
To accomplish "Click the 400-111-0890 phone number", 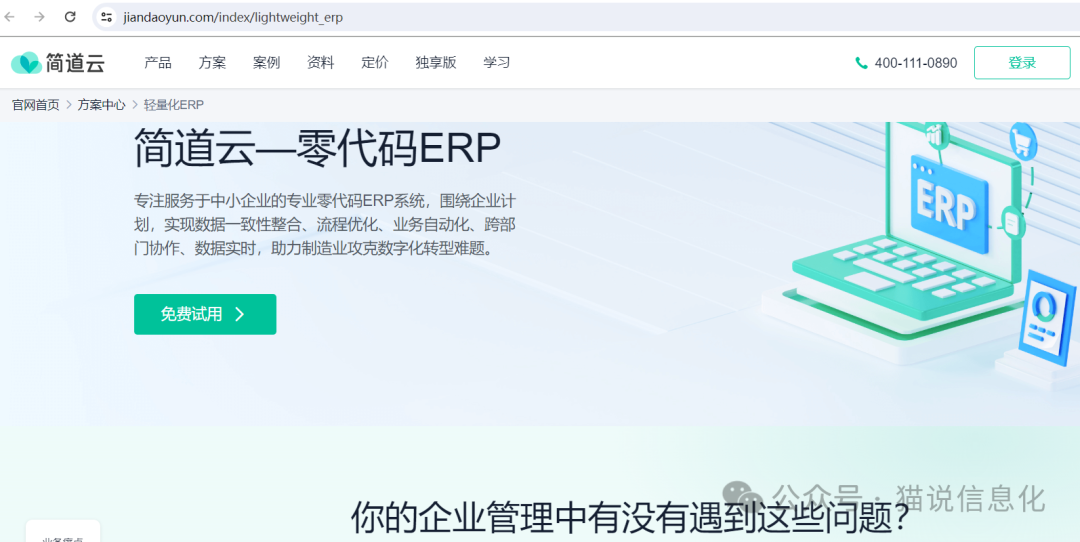I will [x=916, y=63].
